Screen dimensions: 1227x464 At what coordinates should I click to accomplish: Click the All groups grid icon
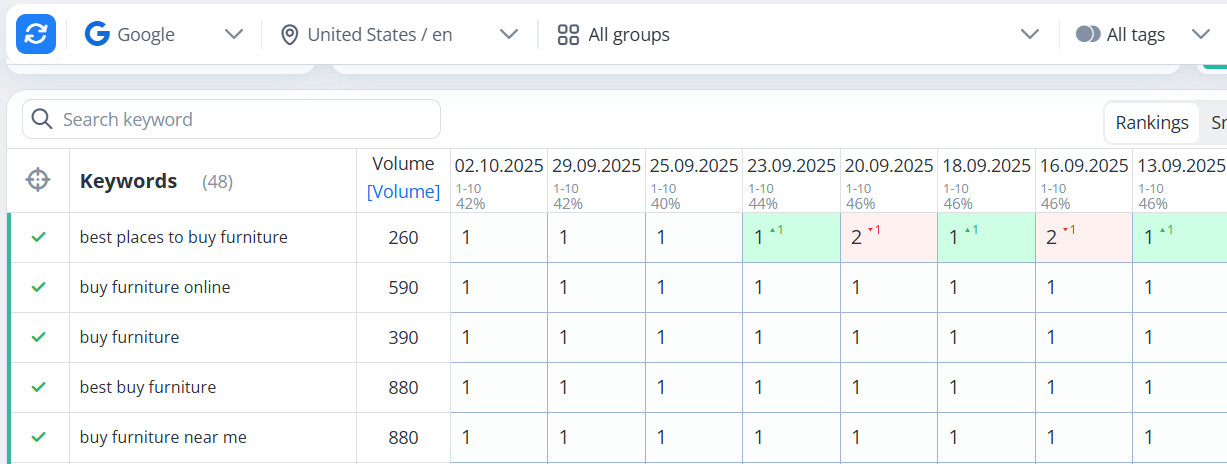click(x=568, y=35)
